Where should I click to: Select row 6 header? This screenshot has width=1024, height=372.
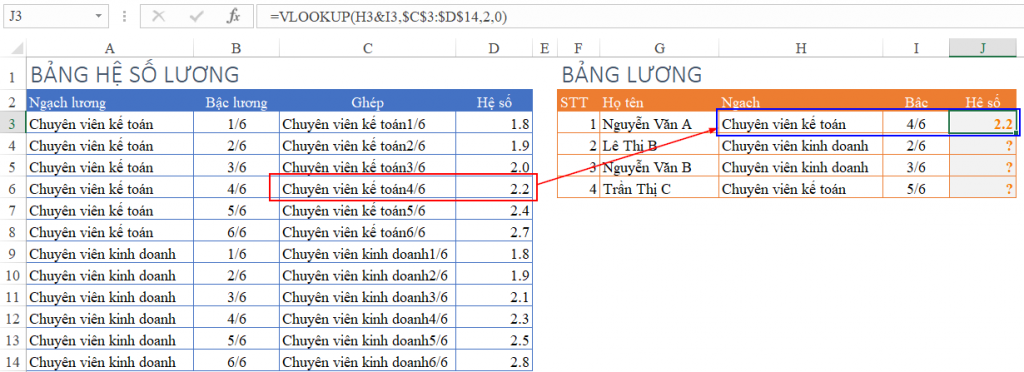pyautogui.click(x=12, y=189)
